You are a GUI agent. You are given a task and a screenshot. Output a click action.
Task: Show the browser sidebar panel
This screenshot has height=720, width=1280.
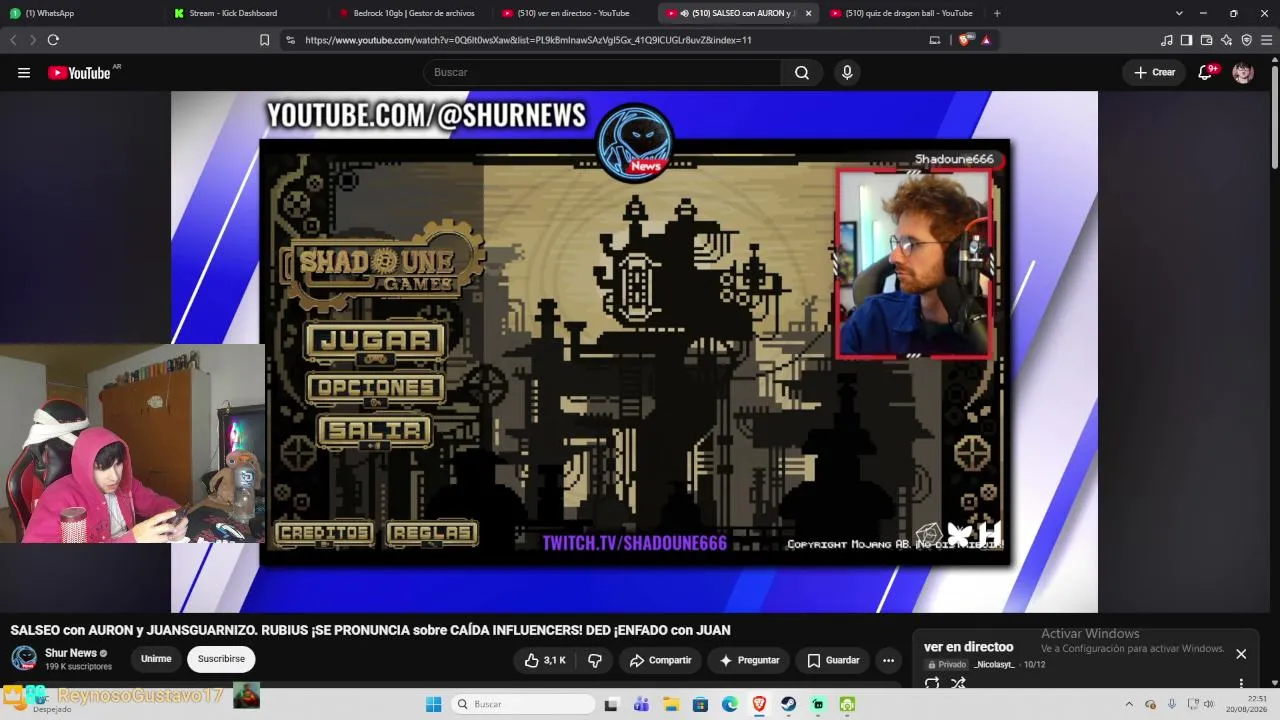[1186, 40]
